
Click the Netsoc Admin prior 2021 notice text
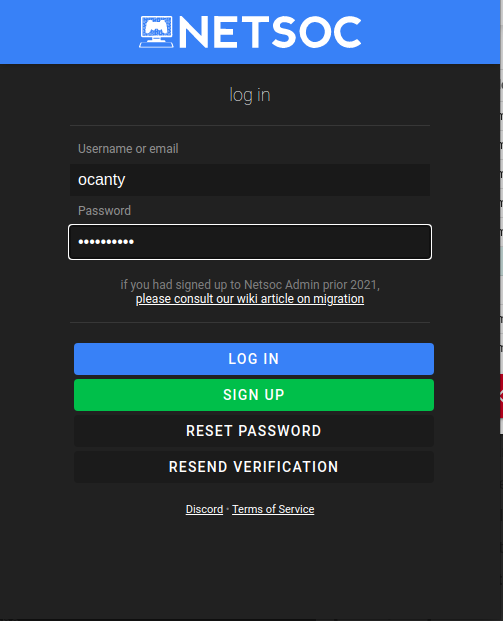250,284
